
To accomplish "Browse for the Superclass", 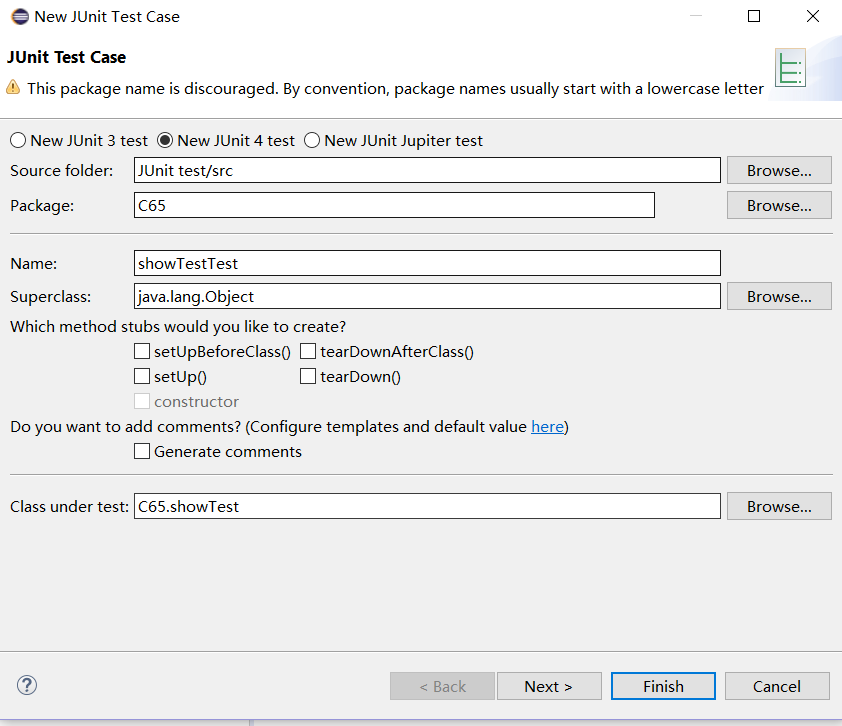I will tap(779, 297).
